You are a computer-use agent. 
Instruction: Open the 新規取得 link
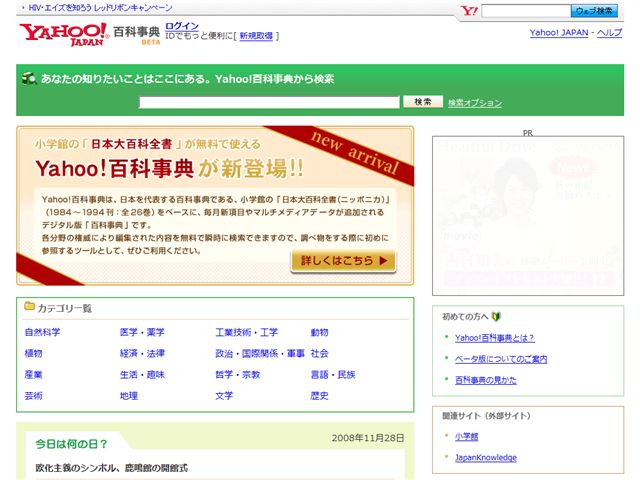point(256,36)
